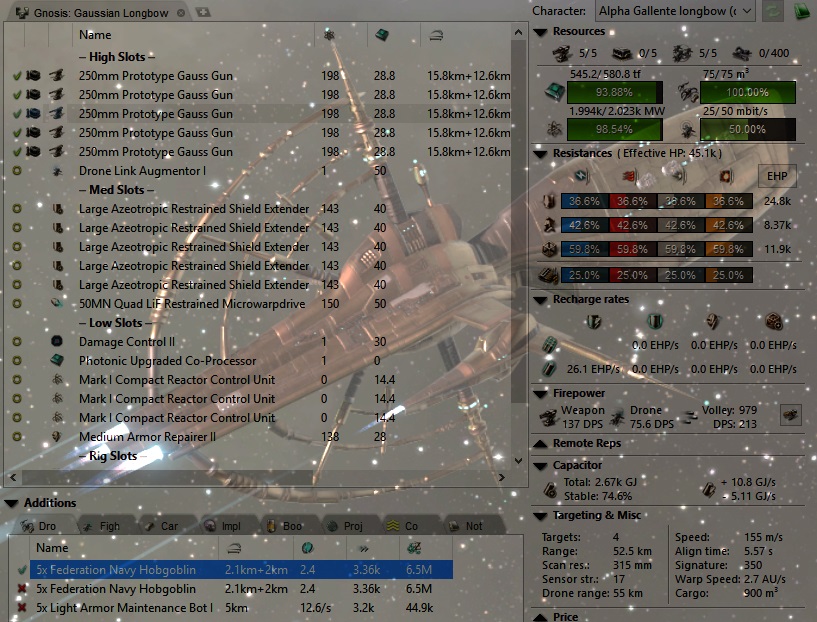Click the range column header icon
This screenshot has height=622, width=817.
click(436, 35)
